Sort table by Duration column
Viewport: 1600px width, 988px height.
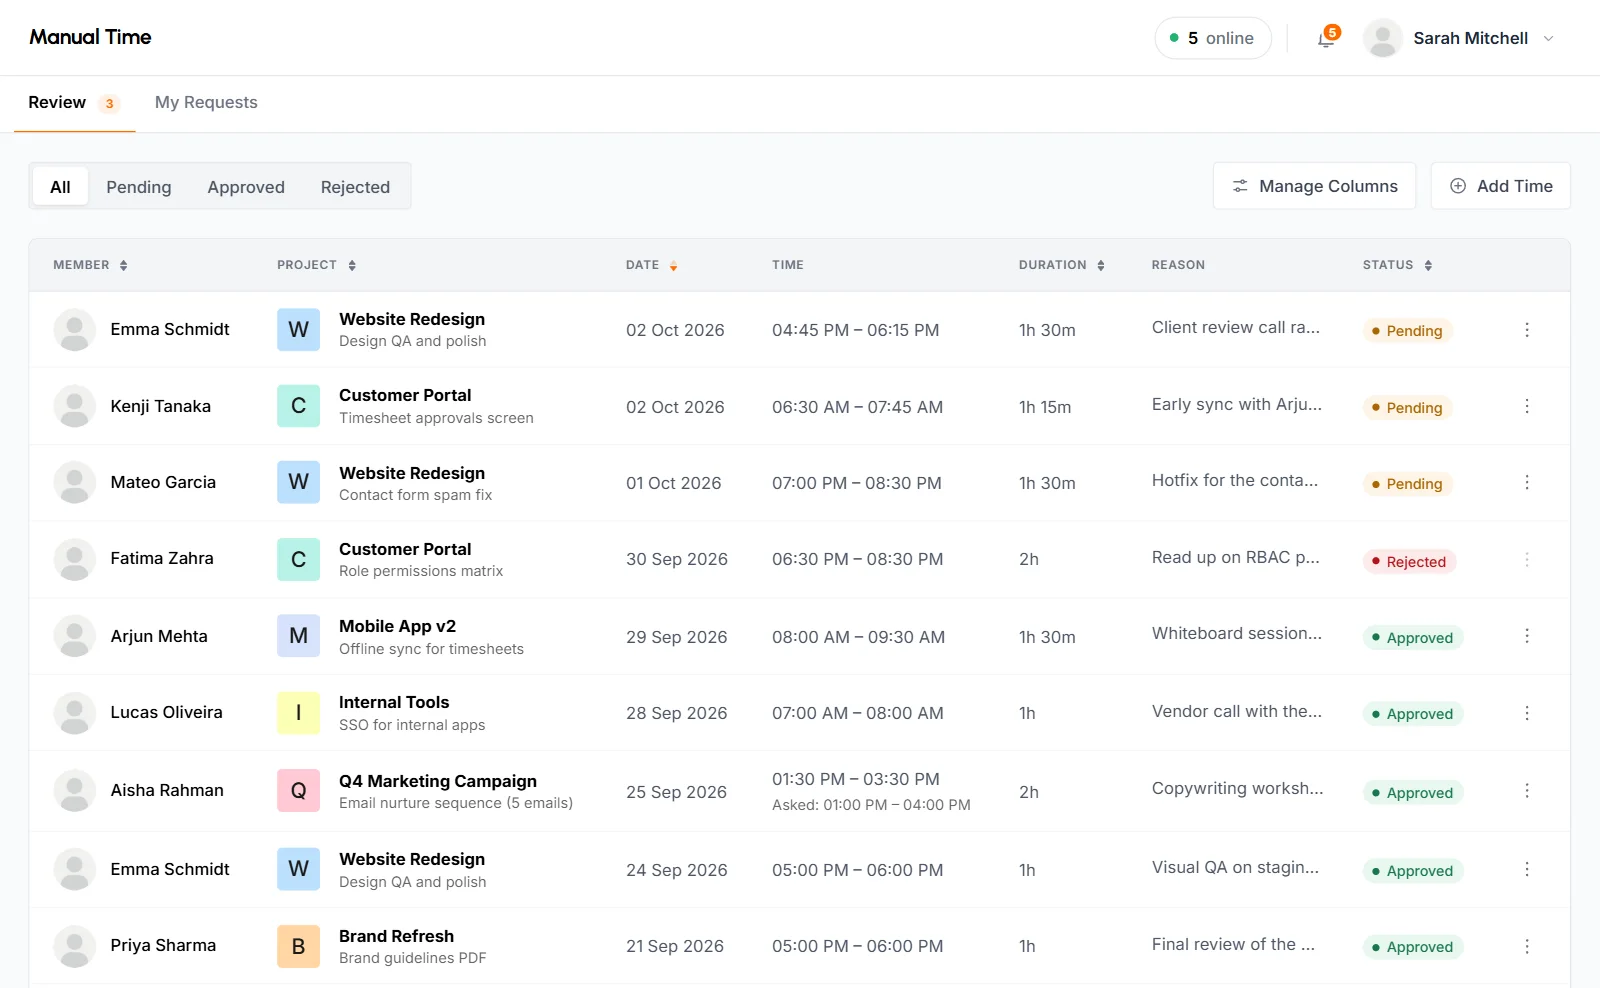(1061, 265)
